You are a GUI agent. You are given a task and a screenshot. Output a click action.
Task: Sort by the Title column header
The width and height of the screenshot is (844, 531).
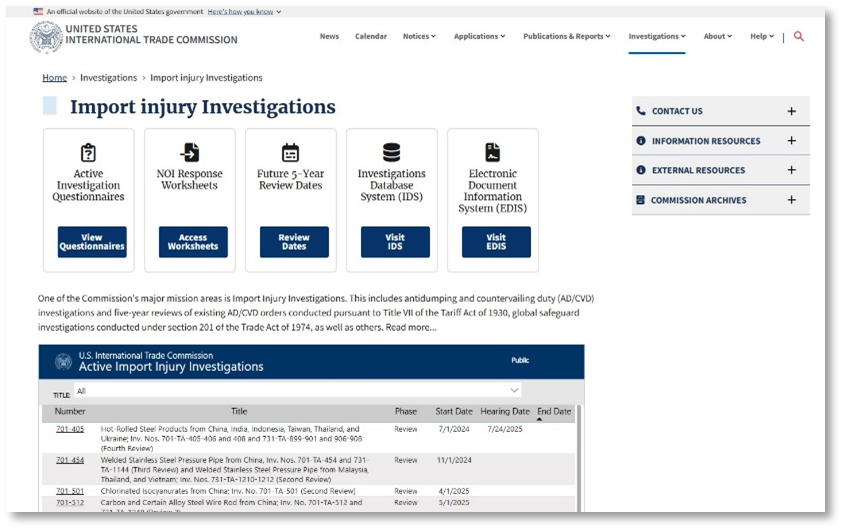pos(239,411)
